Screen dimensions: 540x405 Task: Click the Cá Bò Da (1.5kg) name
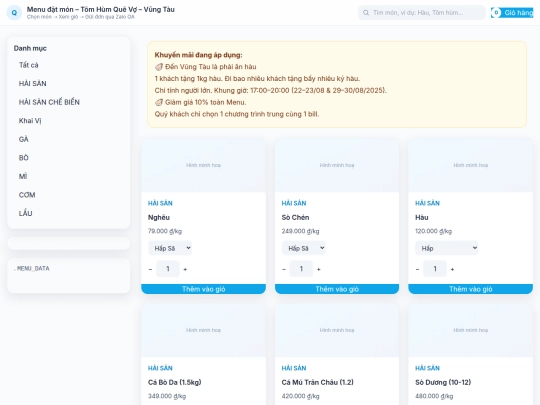pyautogui.click(x=175, y=382)
